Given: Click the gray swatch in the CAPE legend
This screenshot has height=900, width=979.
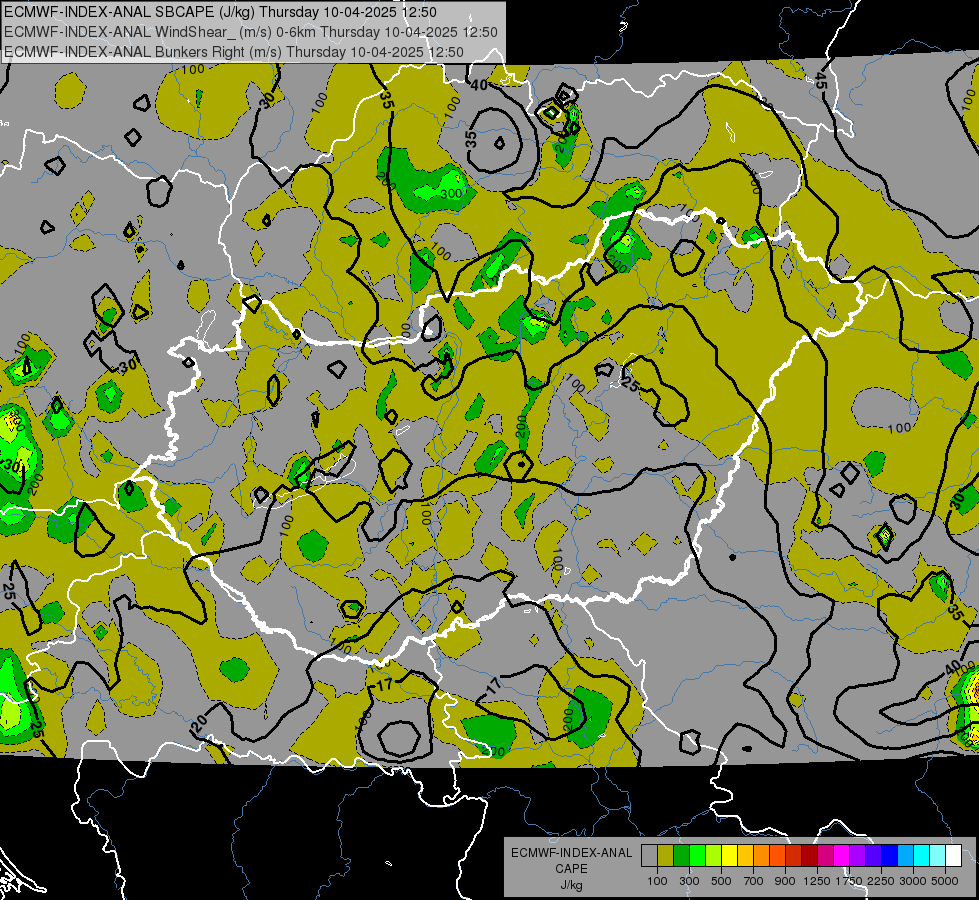Looking at the screenshot, I should point(649,856).
